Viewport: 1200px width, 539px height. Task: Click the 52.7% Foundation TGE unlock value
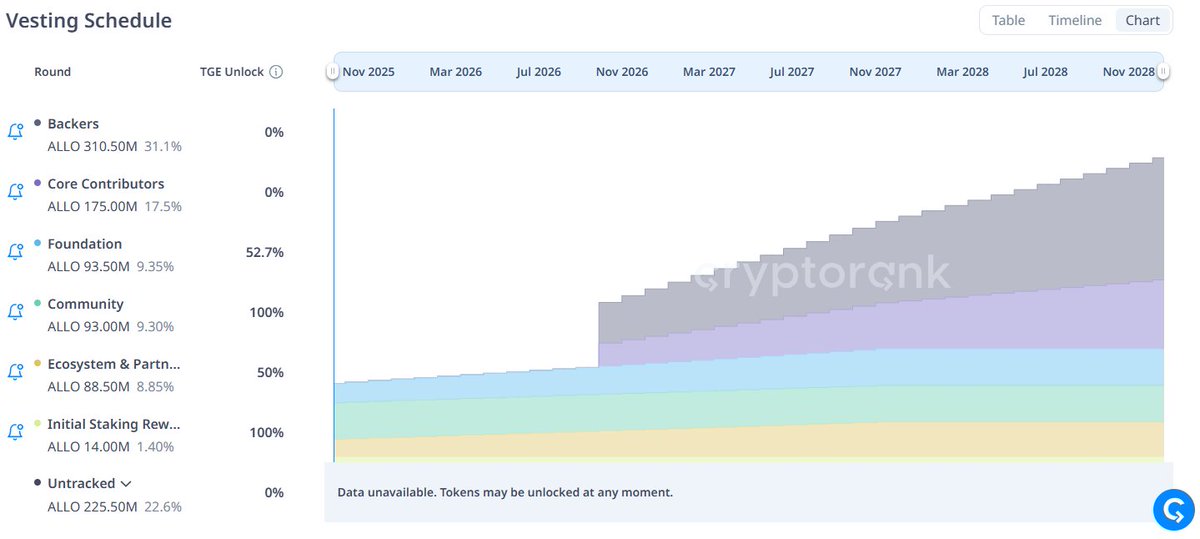pyautogui.click(x=264, y=252)
